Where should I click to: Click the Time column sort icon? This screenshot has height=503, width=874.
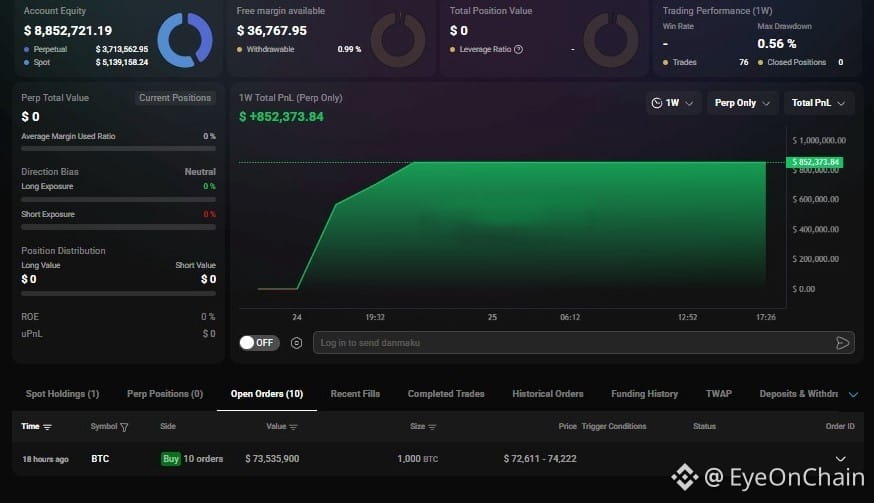[47, 427]
